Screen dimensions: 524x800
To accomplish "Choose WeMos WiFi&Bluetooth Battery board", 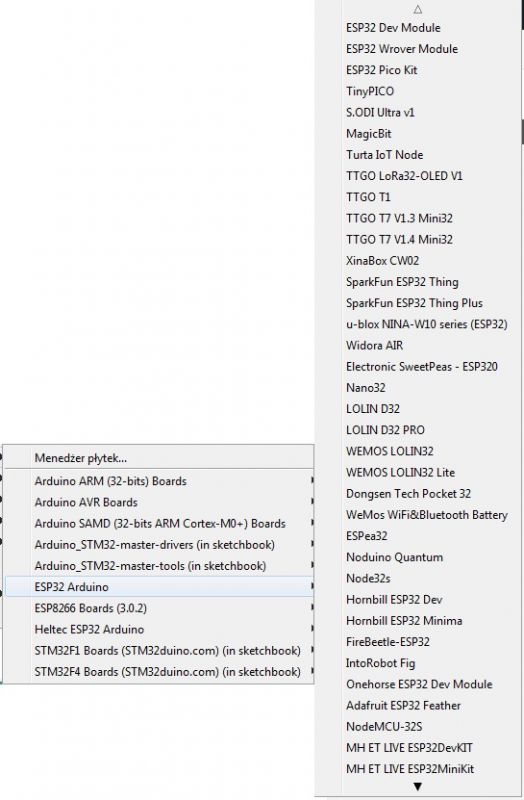I will tap(418, 515).
